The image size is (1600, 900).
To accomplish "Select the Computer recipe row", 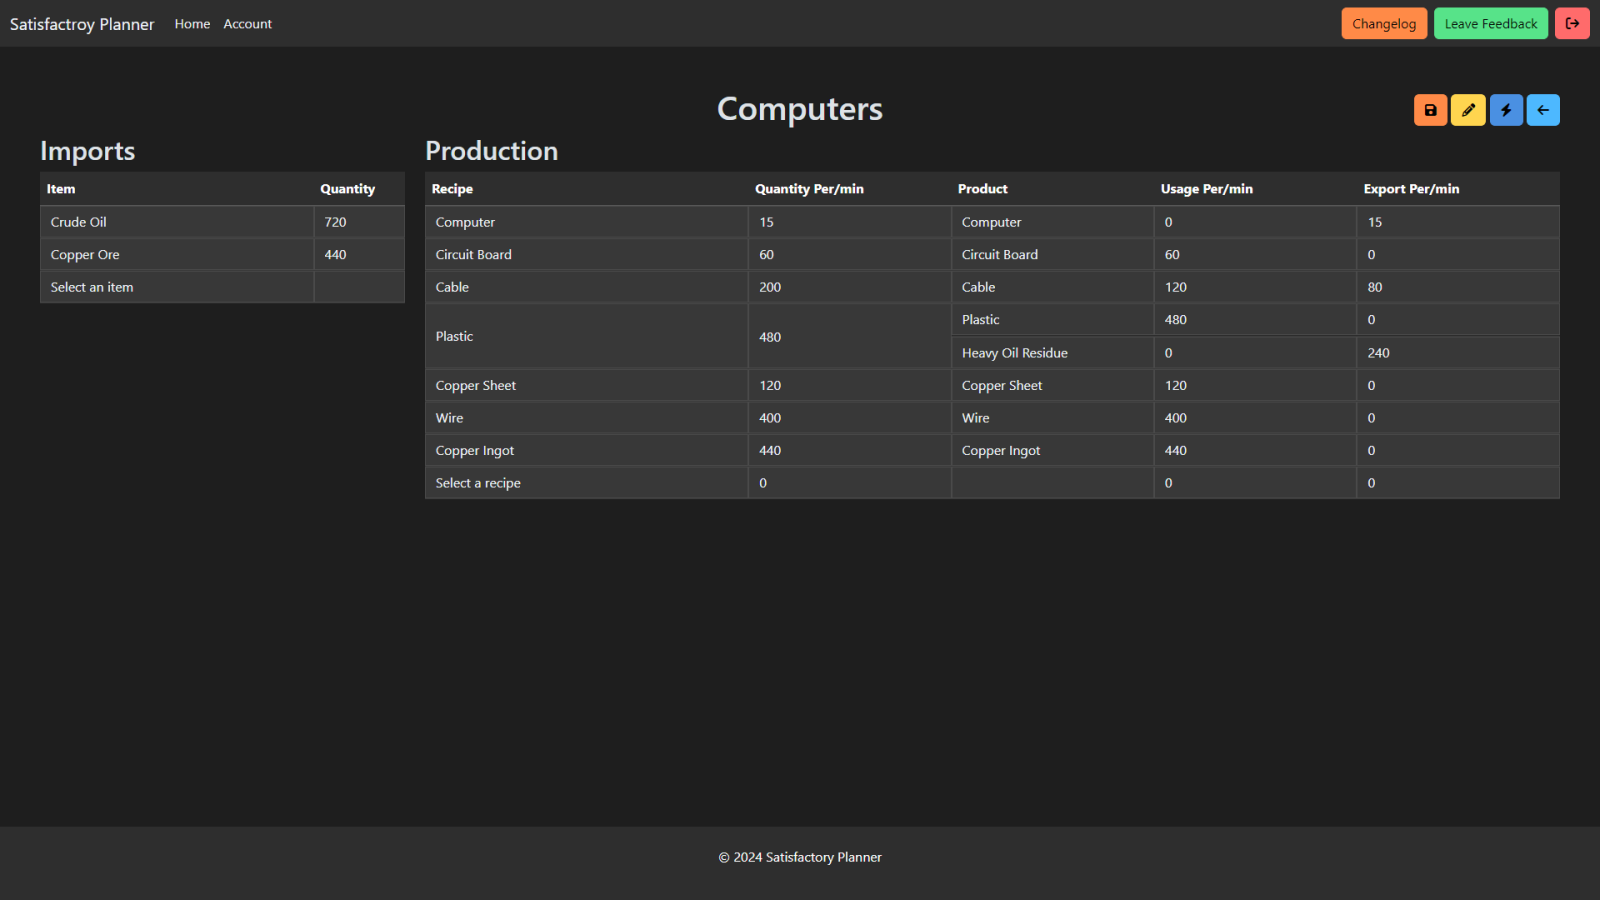I will pos(465,221).
